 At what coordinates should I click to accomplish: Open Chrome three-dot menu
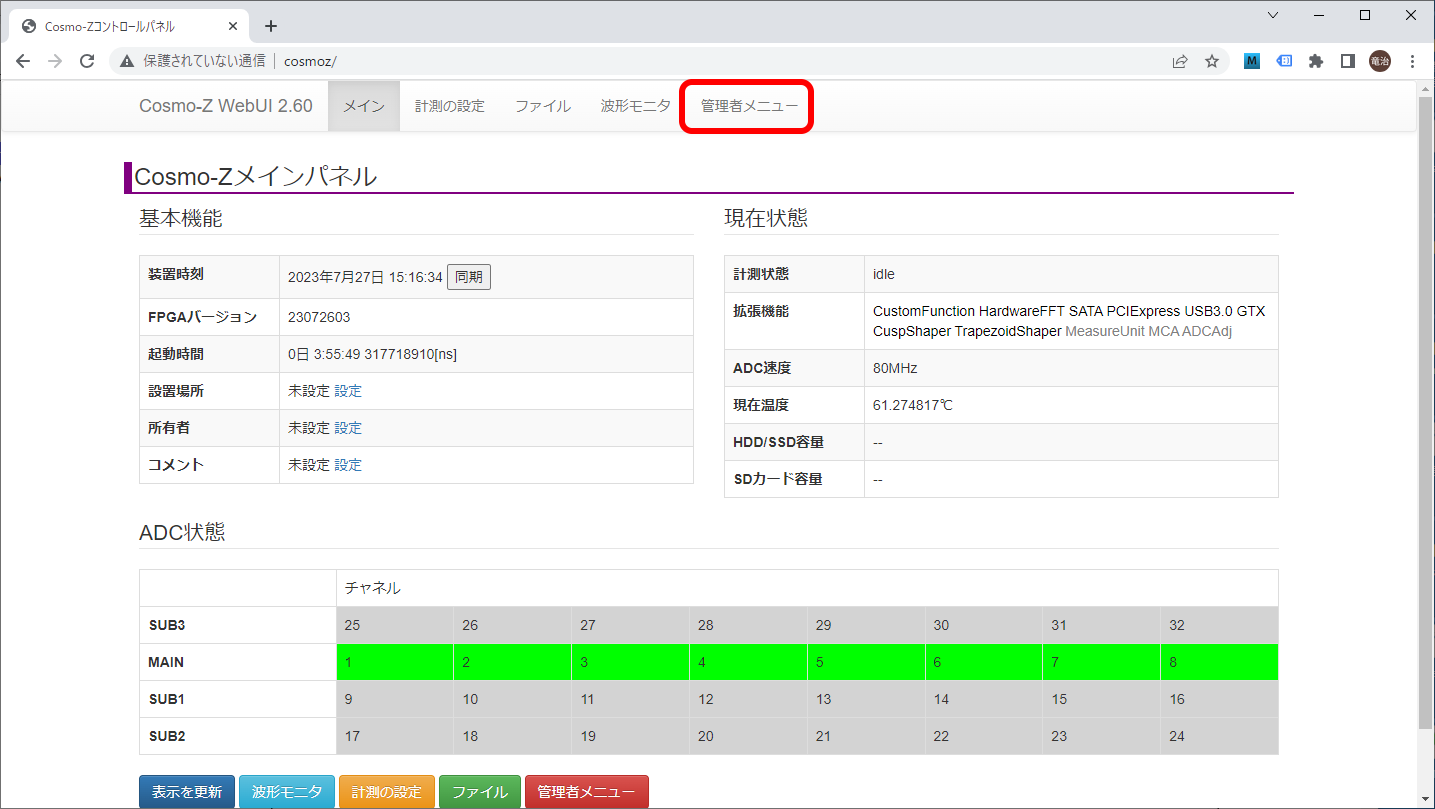pyautogui.click(x=1412, y=61)
